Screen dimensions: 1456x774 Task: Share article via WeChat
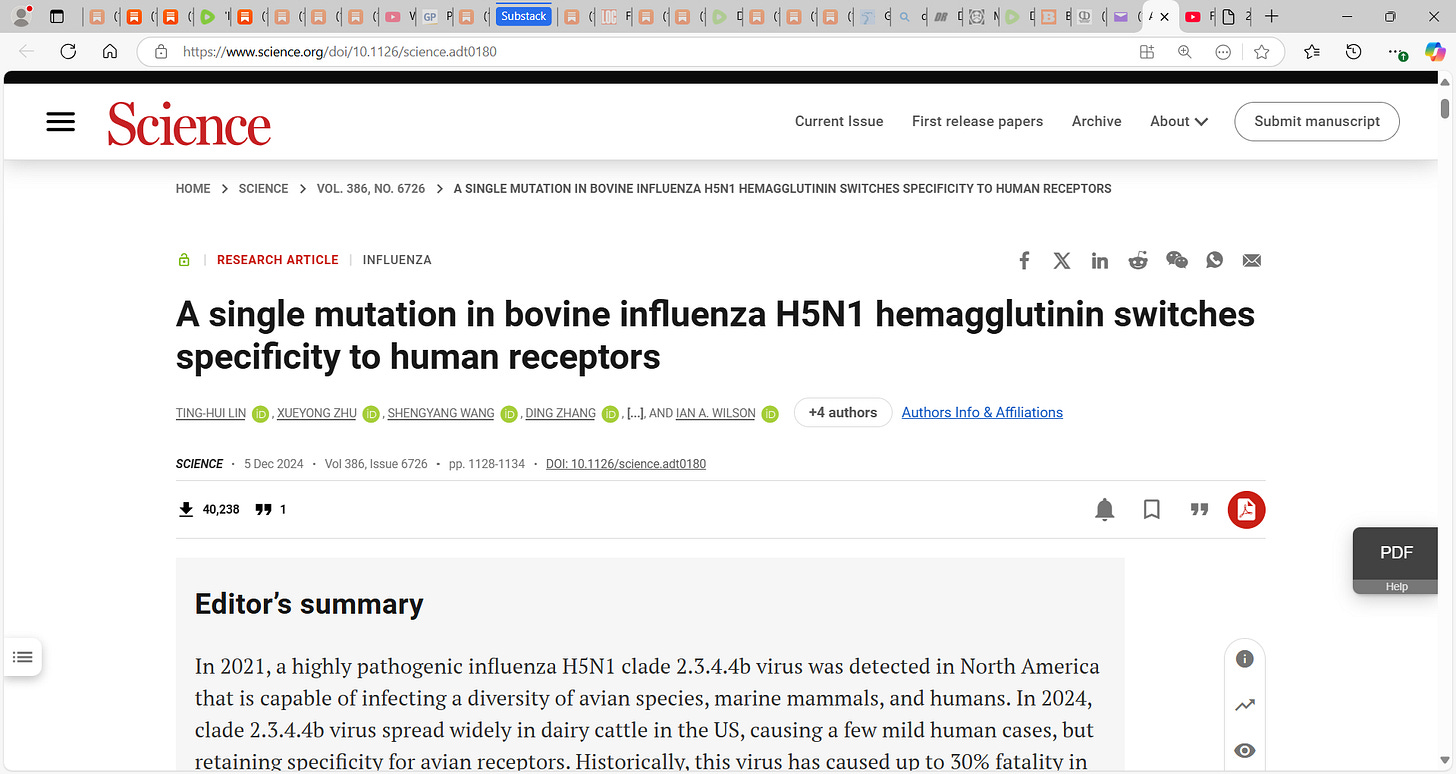pos(1177,260)
